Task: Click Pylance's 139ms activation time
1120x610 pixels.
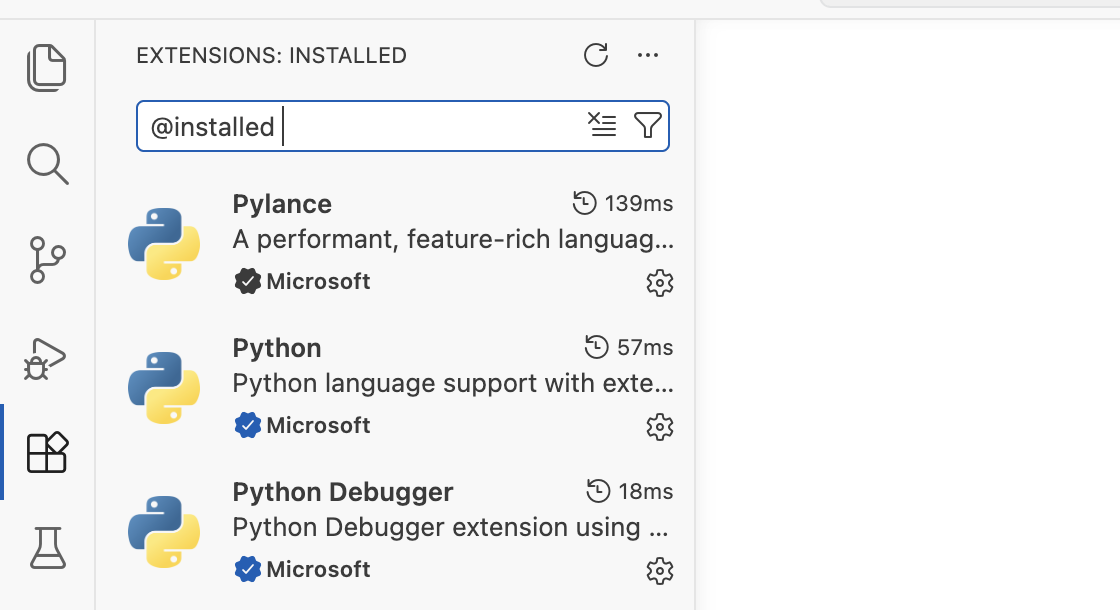Action: pyautogui.click(x=623, y=204)
